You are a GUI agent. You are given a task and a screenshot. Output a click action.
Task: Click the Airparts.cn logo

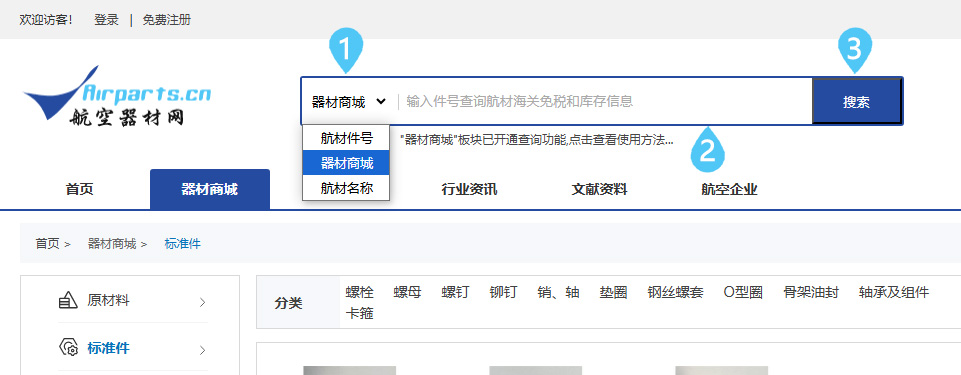point(116,96)
